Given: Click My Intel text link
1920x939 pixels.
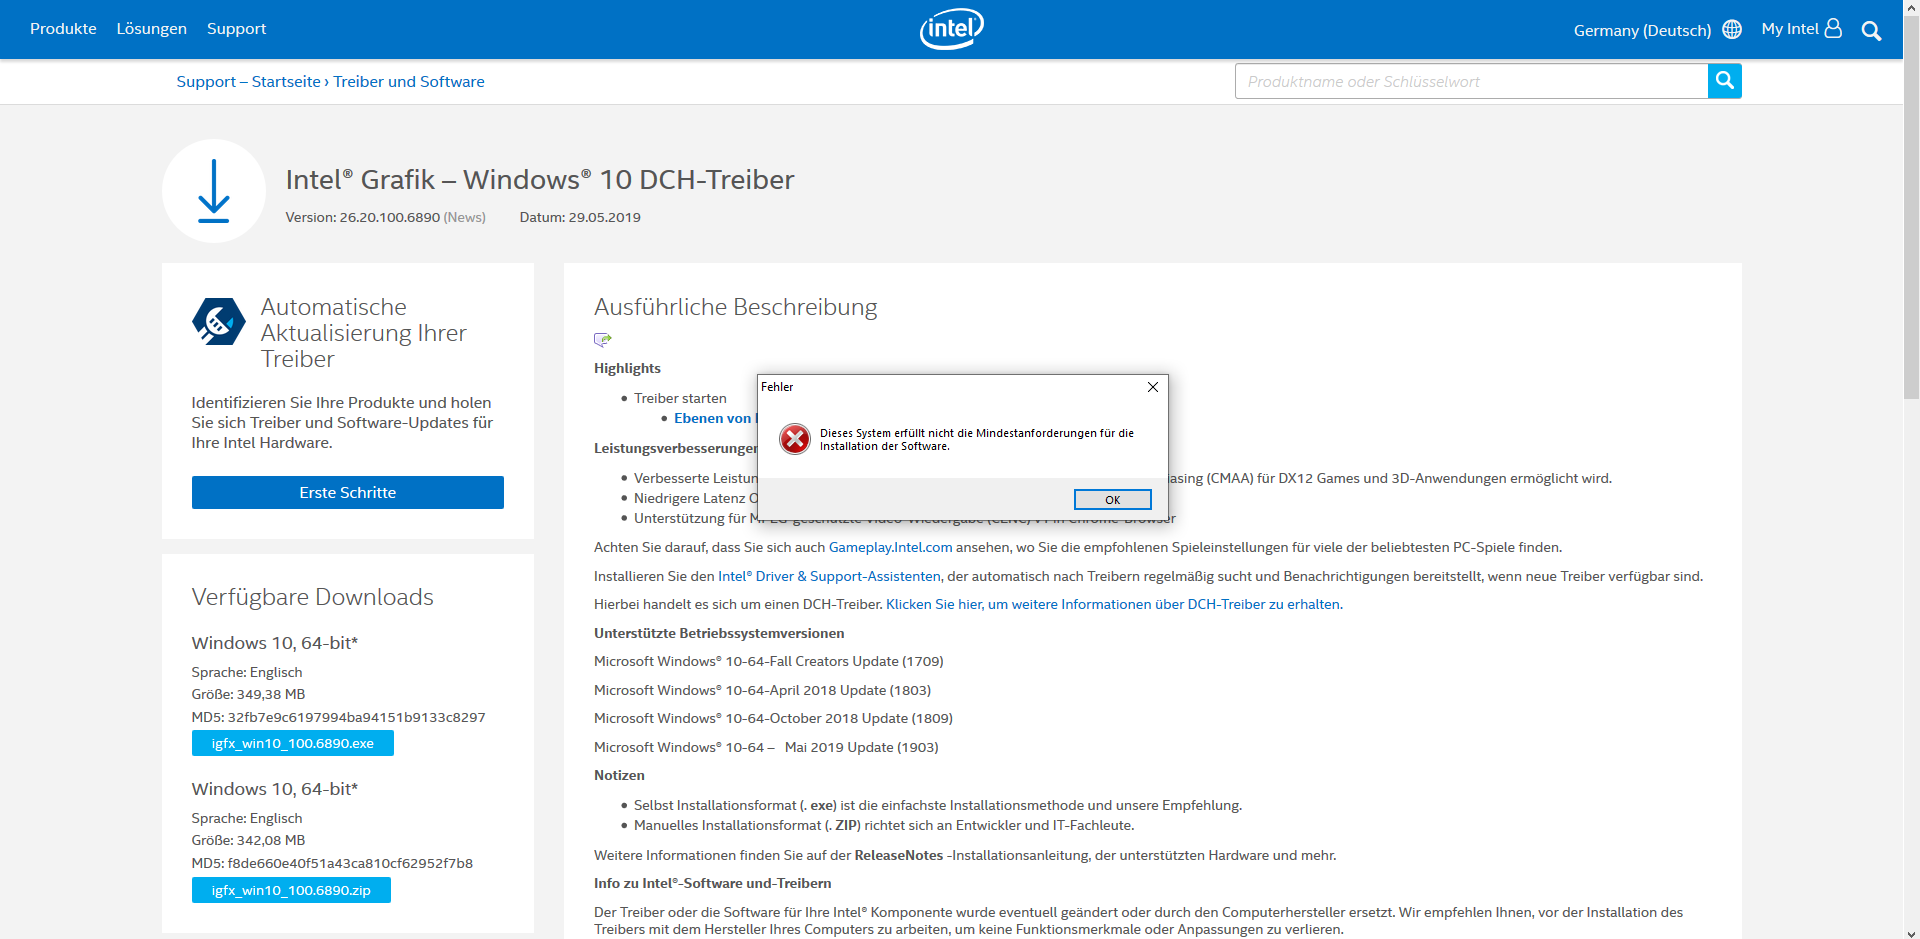Looking at the screenshot, I should point(1790,29).
